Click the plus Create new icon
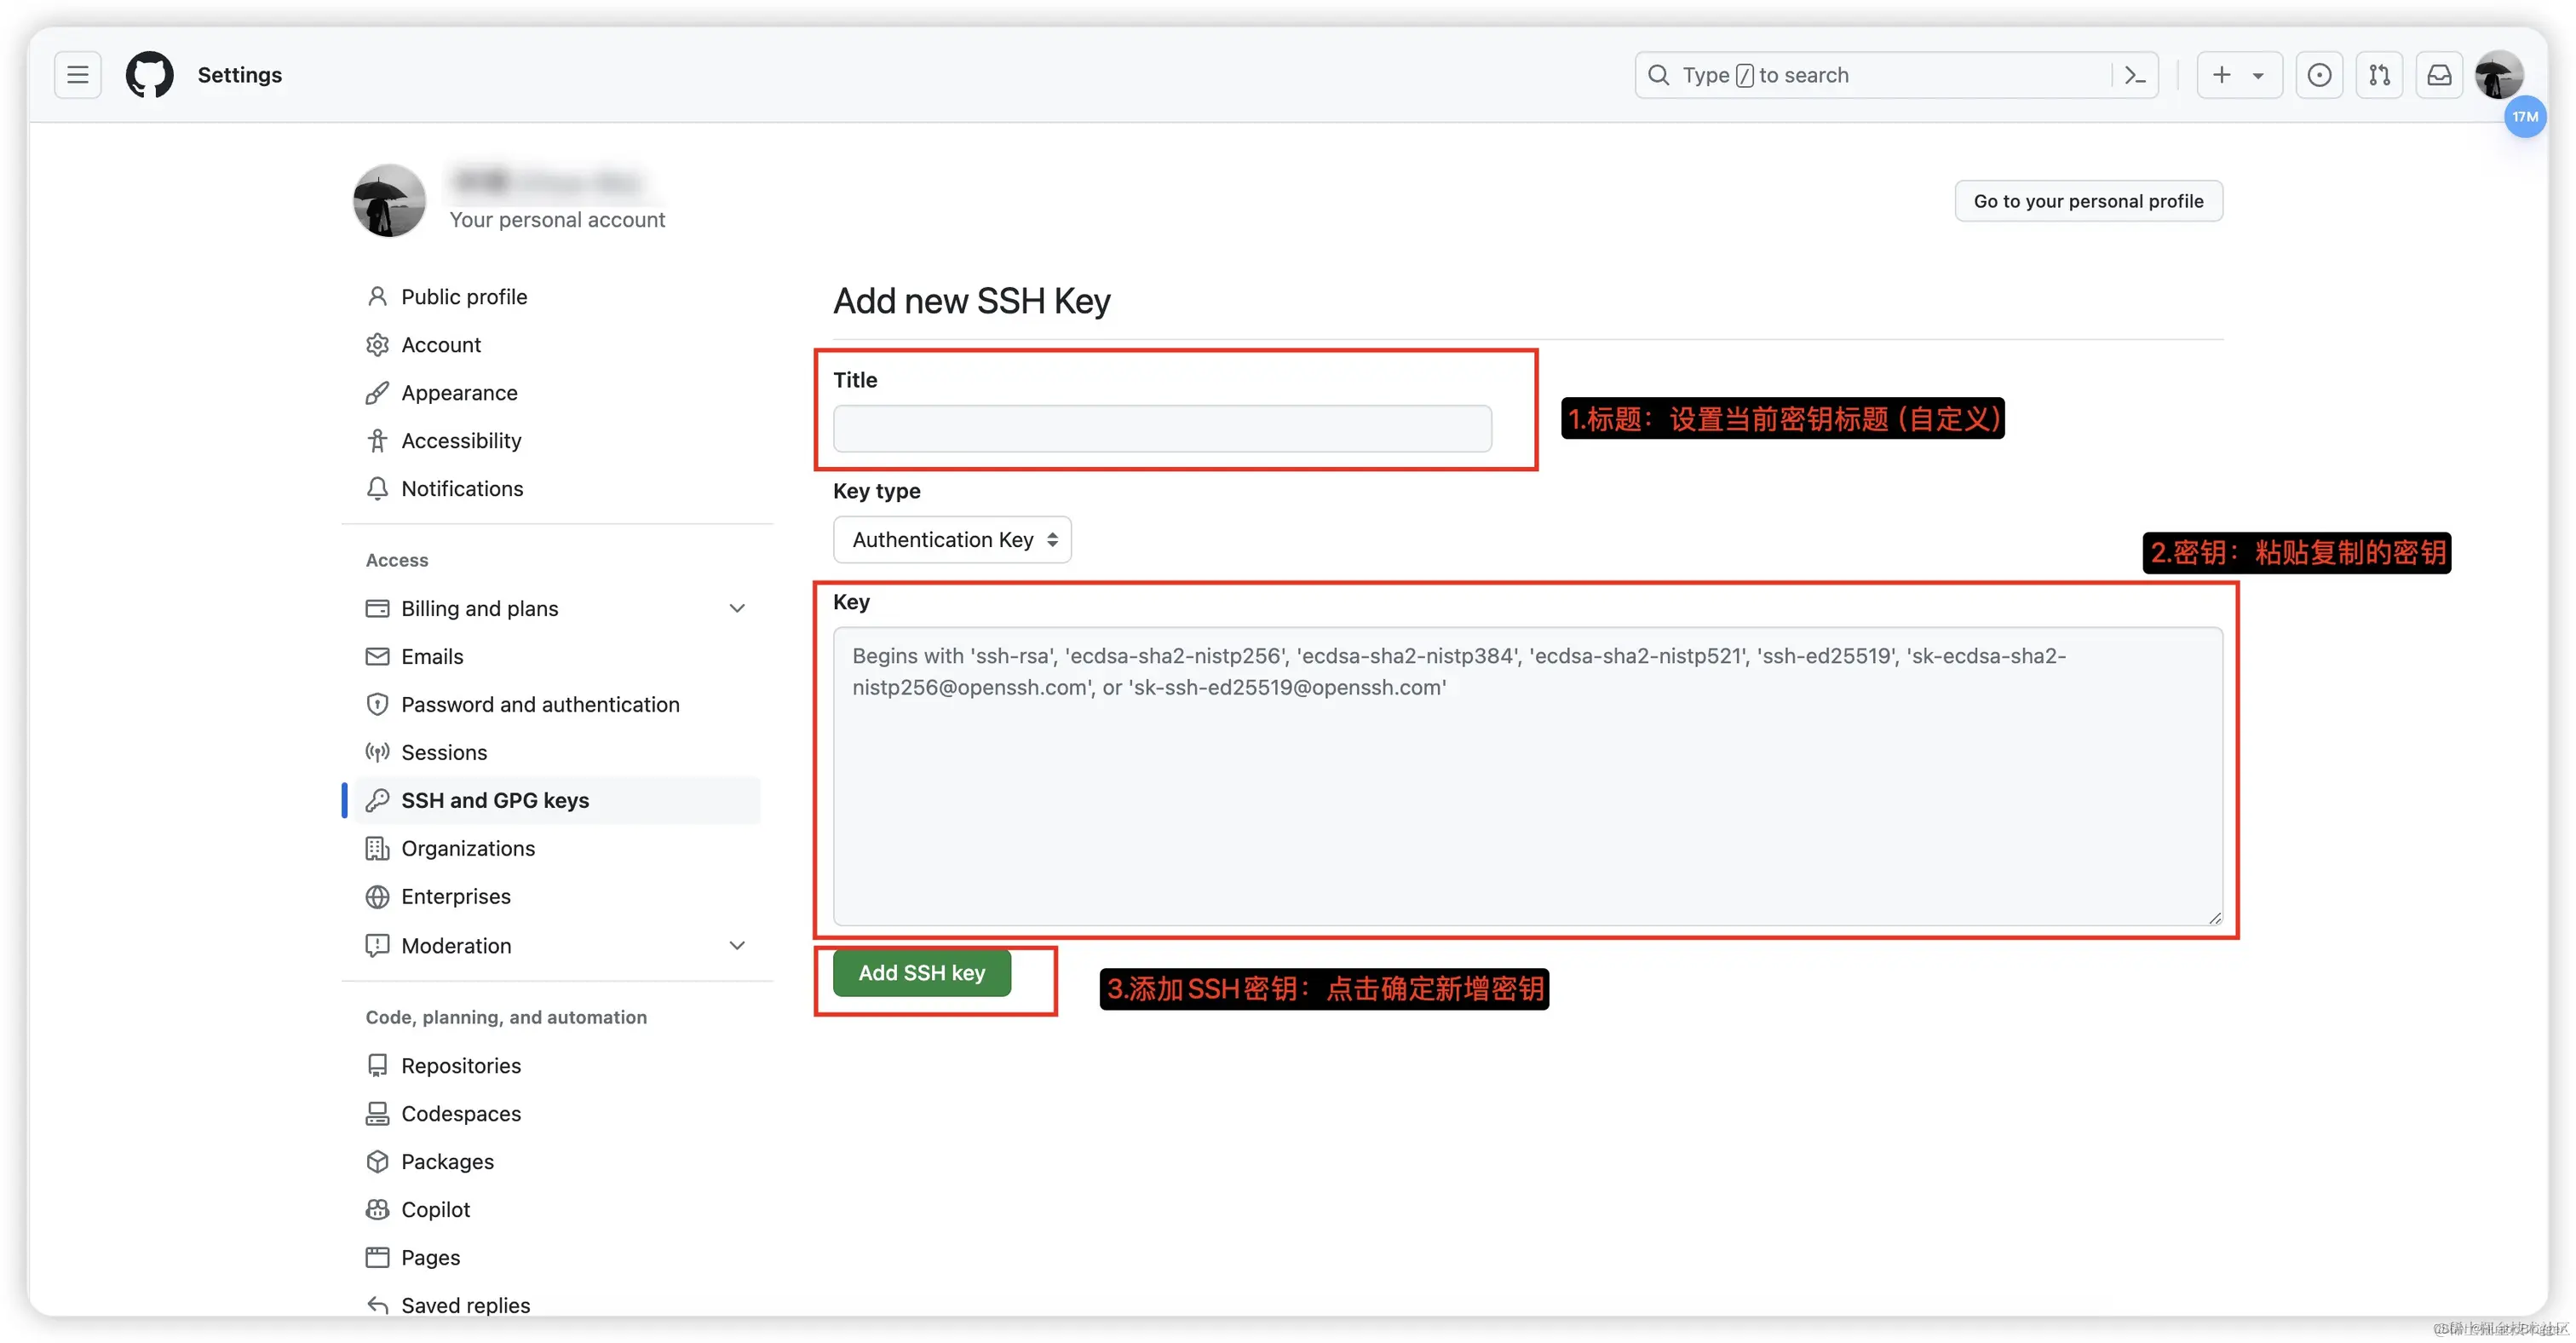 tap(2221, 75)
